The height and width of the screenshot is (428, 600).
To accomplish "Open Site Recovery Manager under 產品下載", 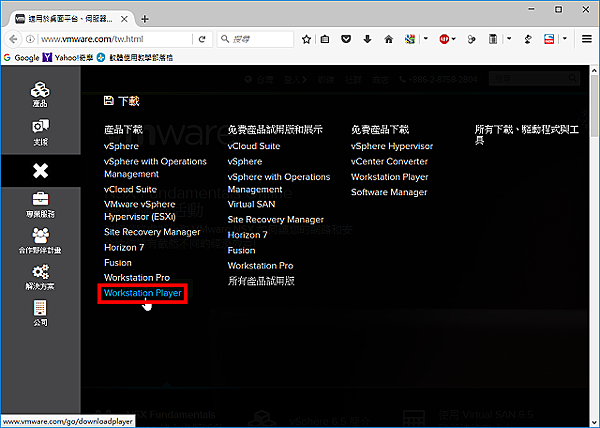I will 152,232.
